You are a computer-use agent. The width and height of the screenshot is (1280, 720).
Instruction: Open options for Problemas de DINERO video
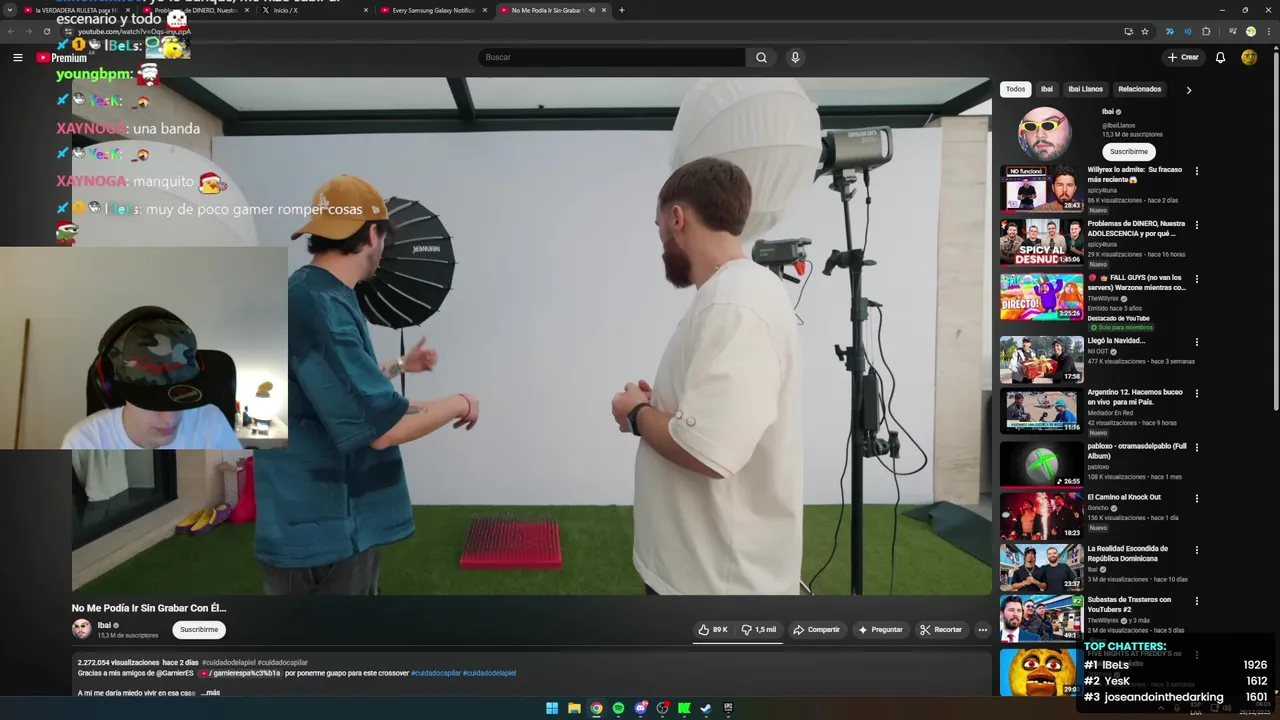point(1196,225)
